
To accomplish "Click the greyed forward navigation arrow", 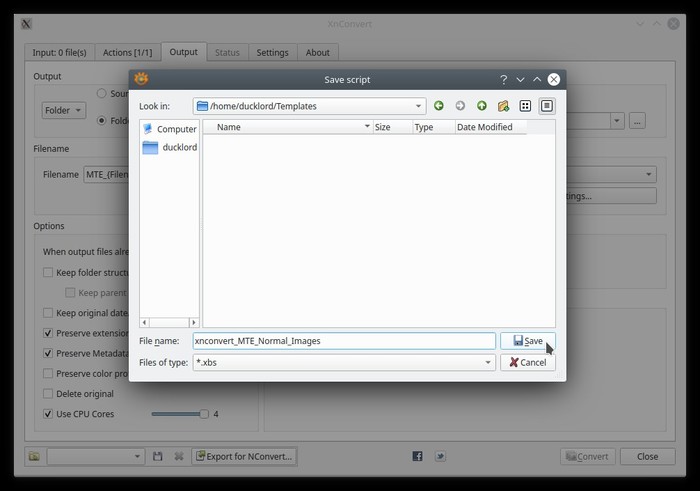I will pos(460,106).
